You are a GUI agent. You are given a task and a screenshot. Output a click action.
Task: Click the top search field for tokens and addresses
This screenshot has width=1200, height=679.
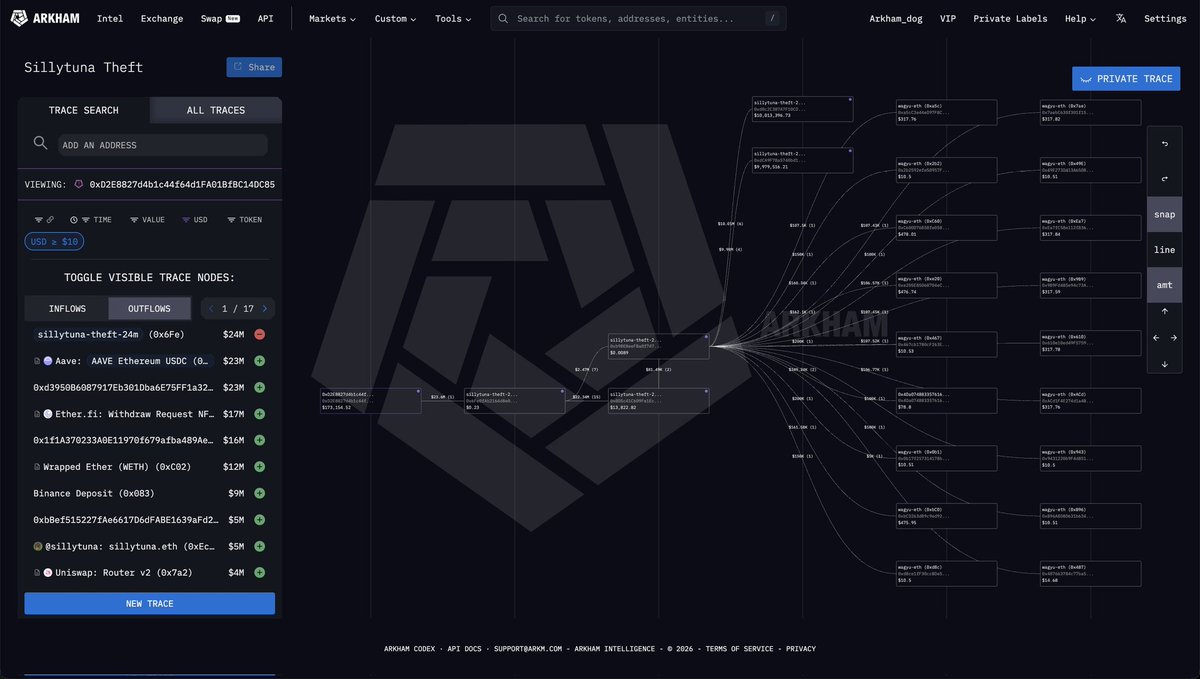click(638, 18)
